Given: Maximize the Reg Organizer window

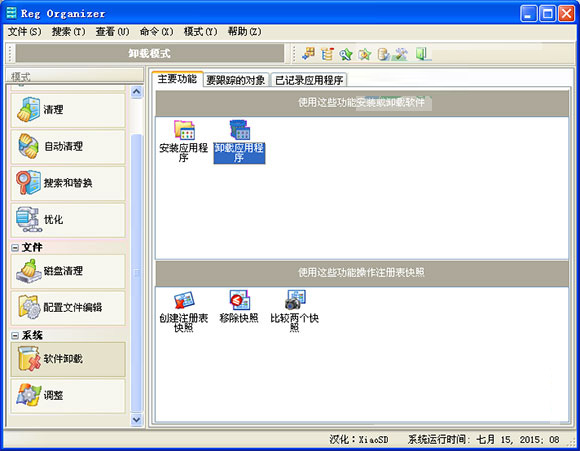Looking at the screenshot, I should (x=547, y=14).
